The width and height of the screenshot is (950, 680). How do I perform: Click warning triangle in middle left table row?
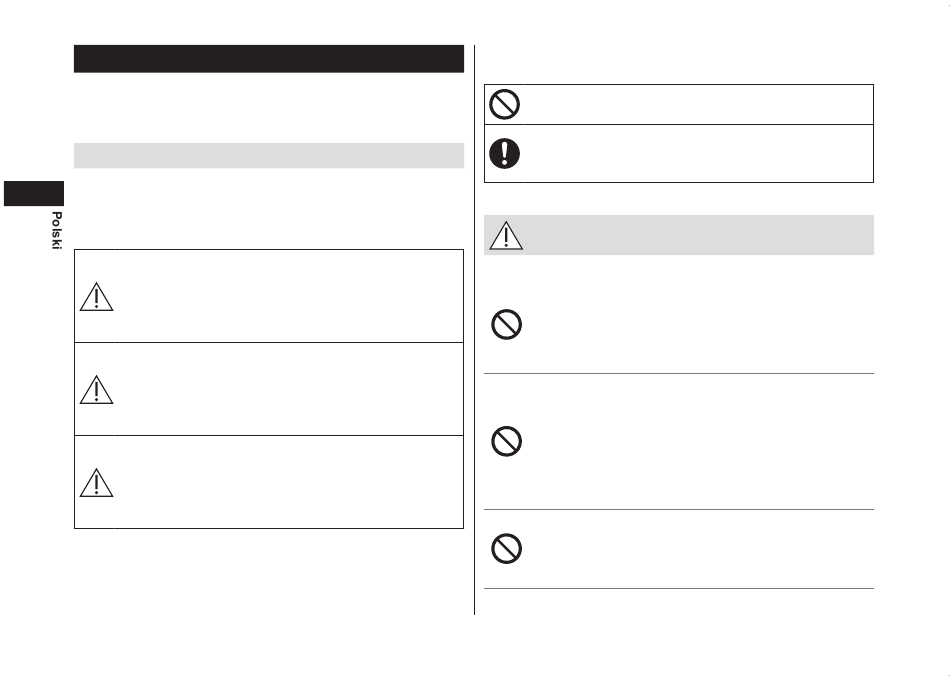[96, 390]
